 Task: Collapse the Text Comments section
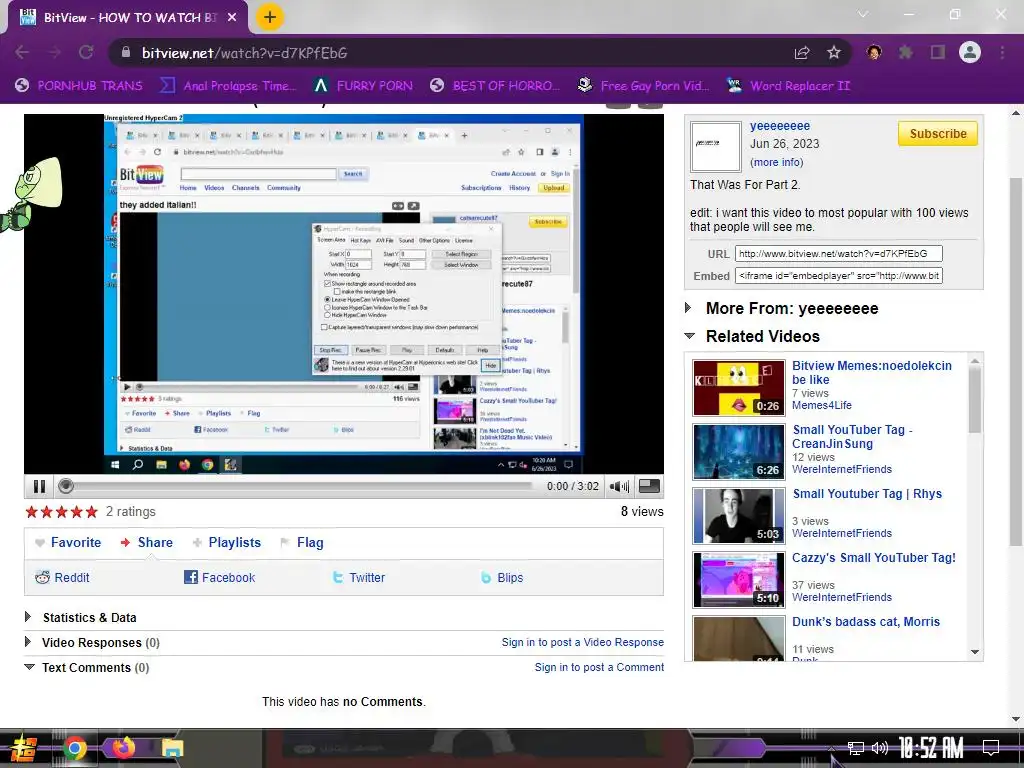(x=87, y=667)
